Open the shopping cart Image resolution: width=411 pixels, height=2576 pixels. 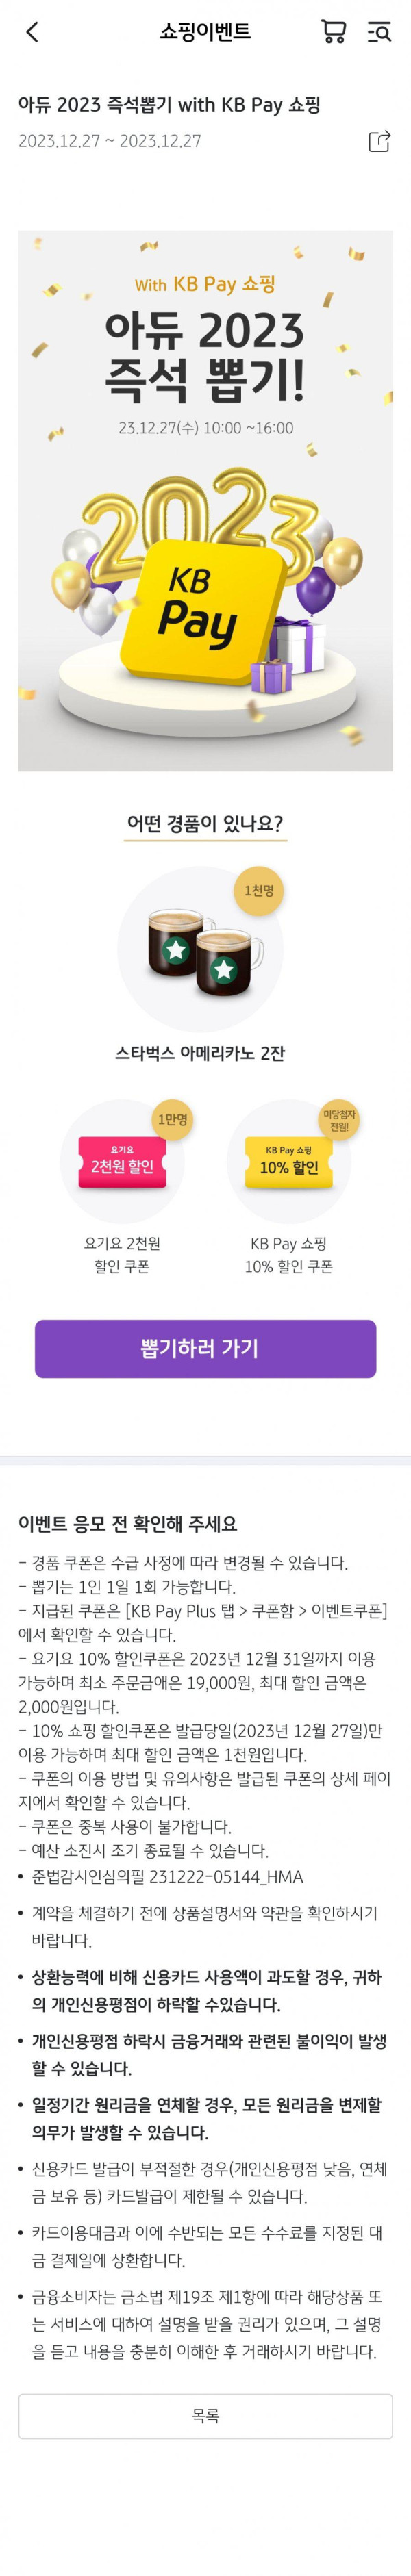pyautogui.click(x=333, y=32)
